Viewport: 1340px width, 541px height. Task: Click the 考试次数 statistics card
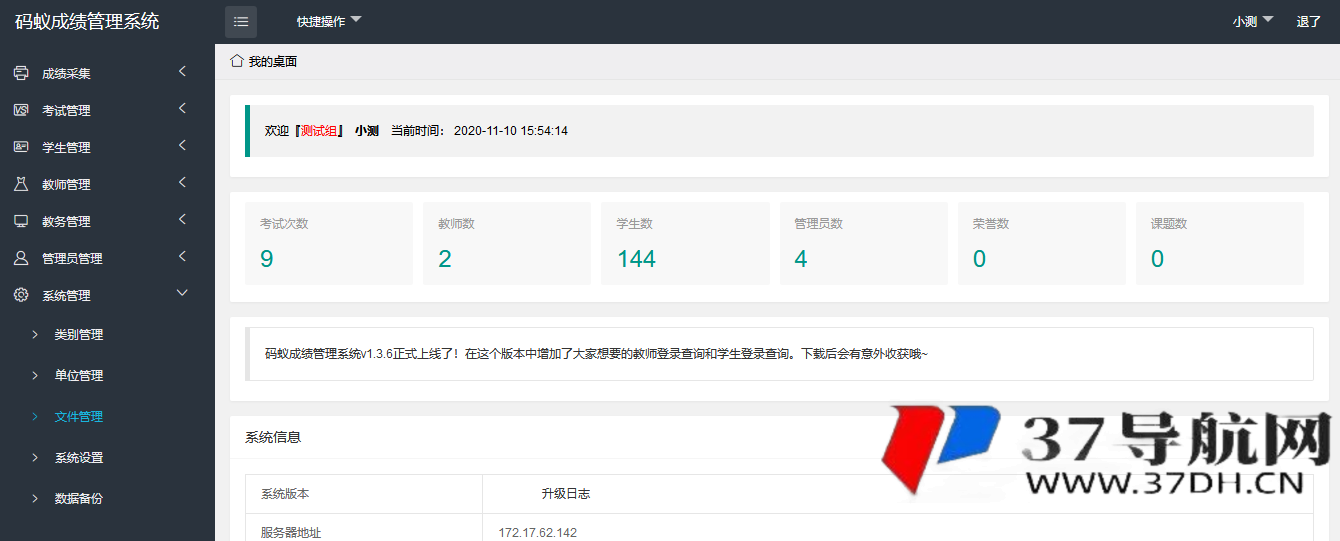(328, 243)
